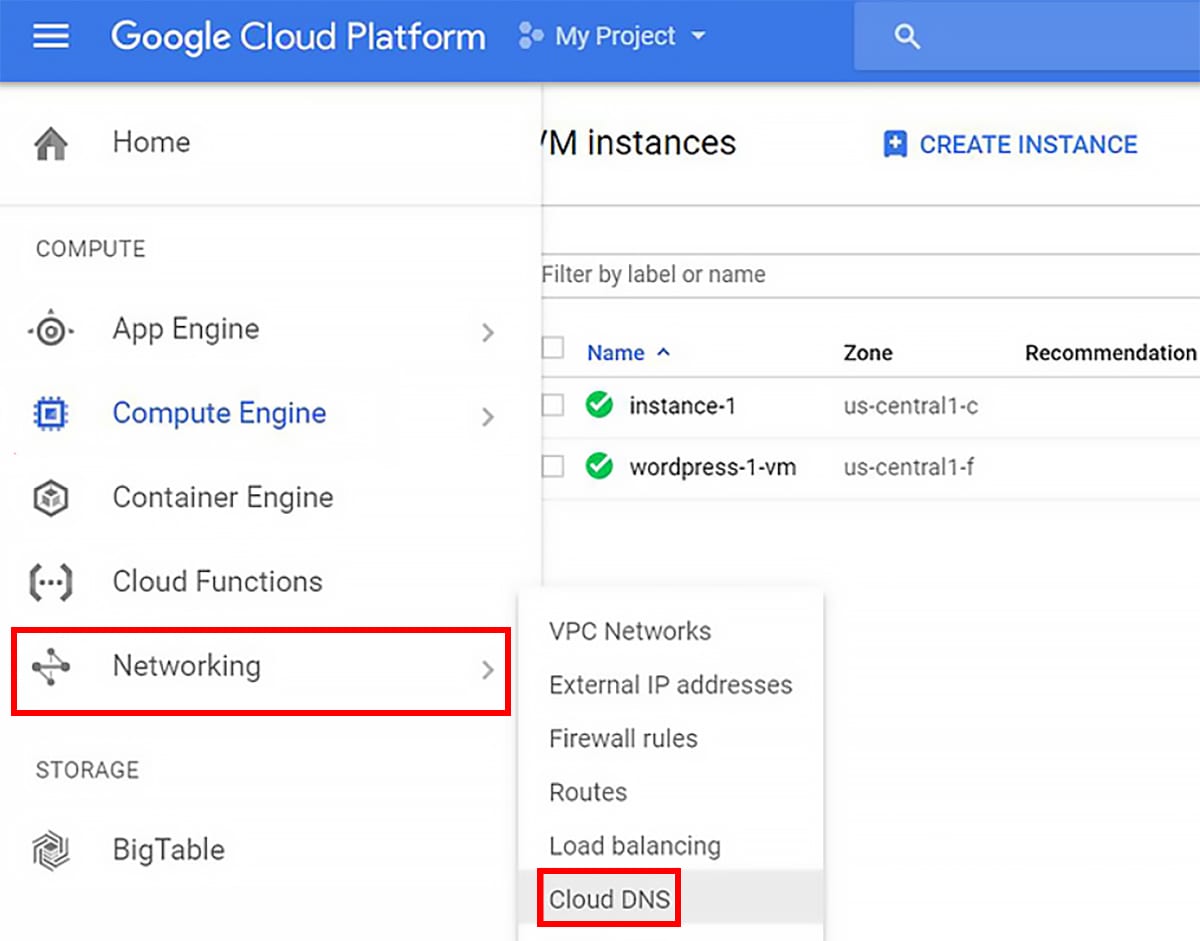Click the Recommendation column header
The image size is (1200, 941).
1110,353
